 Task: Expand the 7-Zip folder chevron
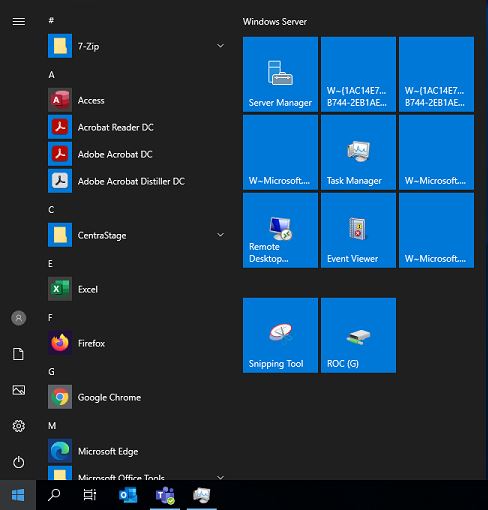[x=220, y=46]
